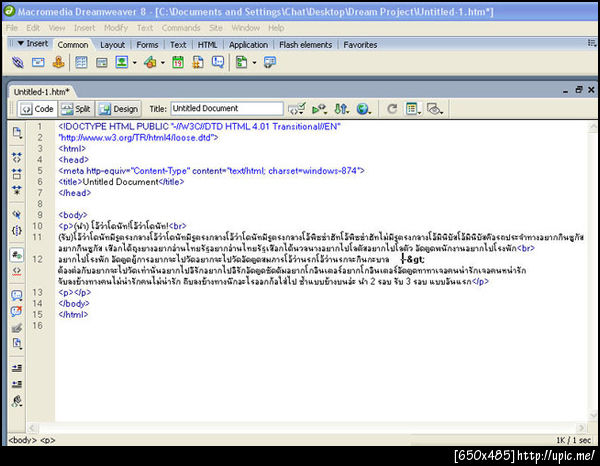This screenshot has width=600, height=466.
Task: Open the Edit menu
Action: point(33,28)
